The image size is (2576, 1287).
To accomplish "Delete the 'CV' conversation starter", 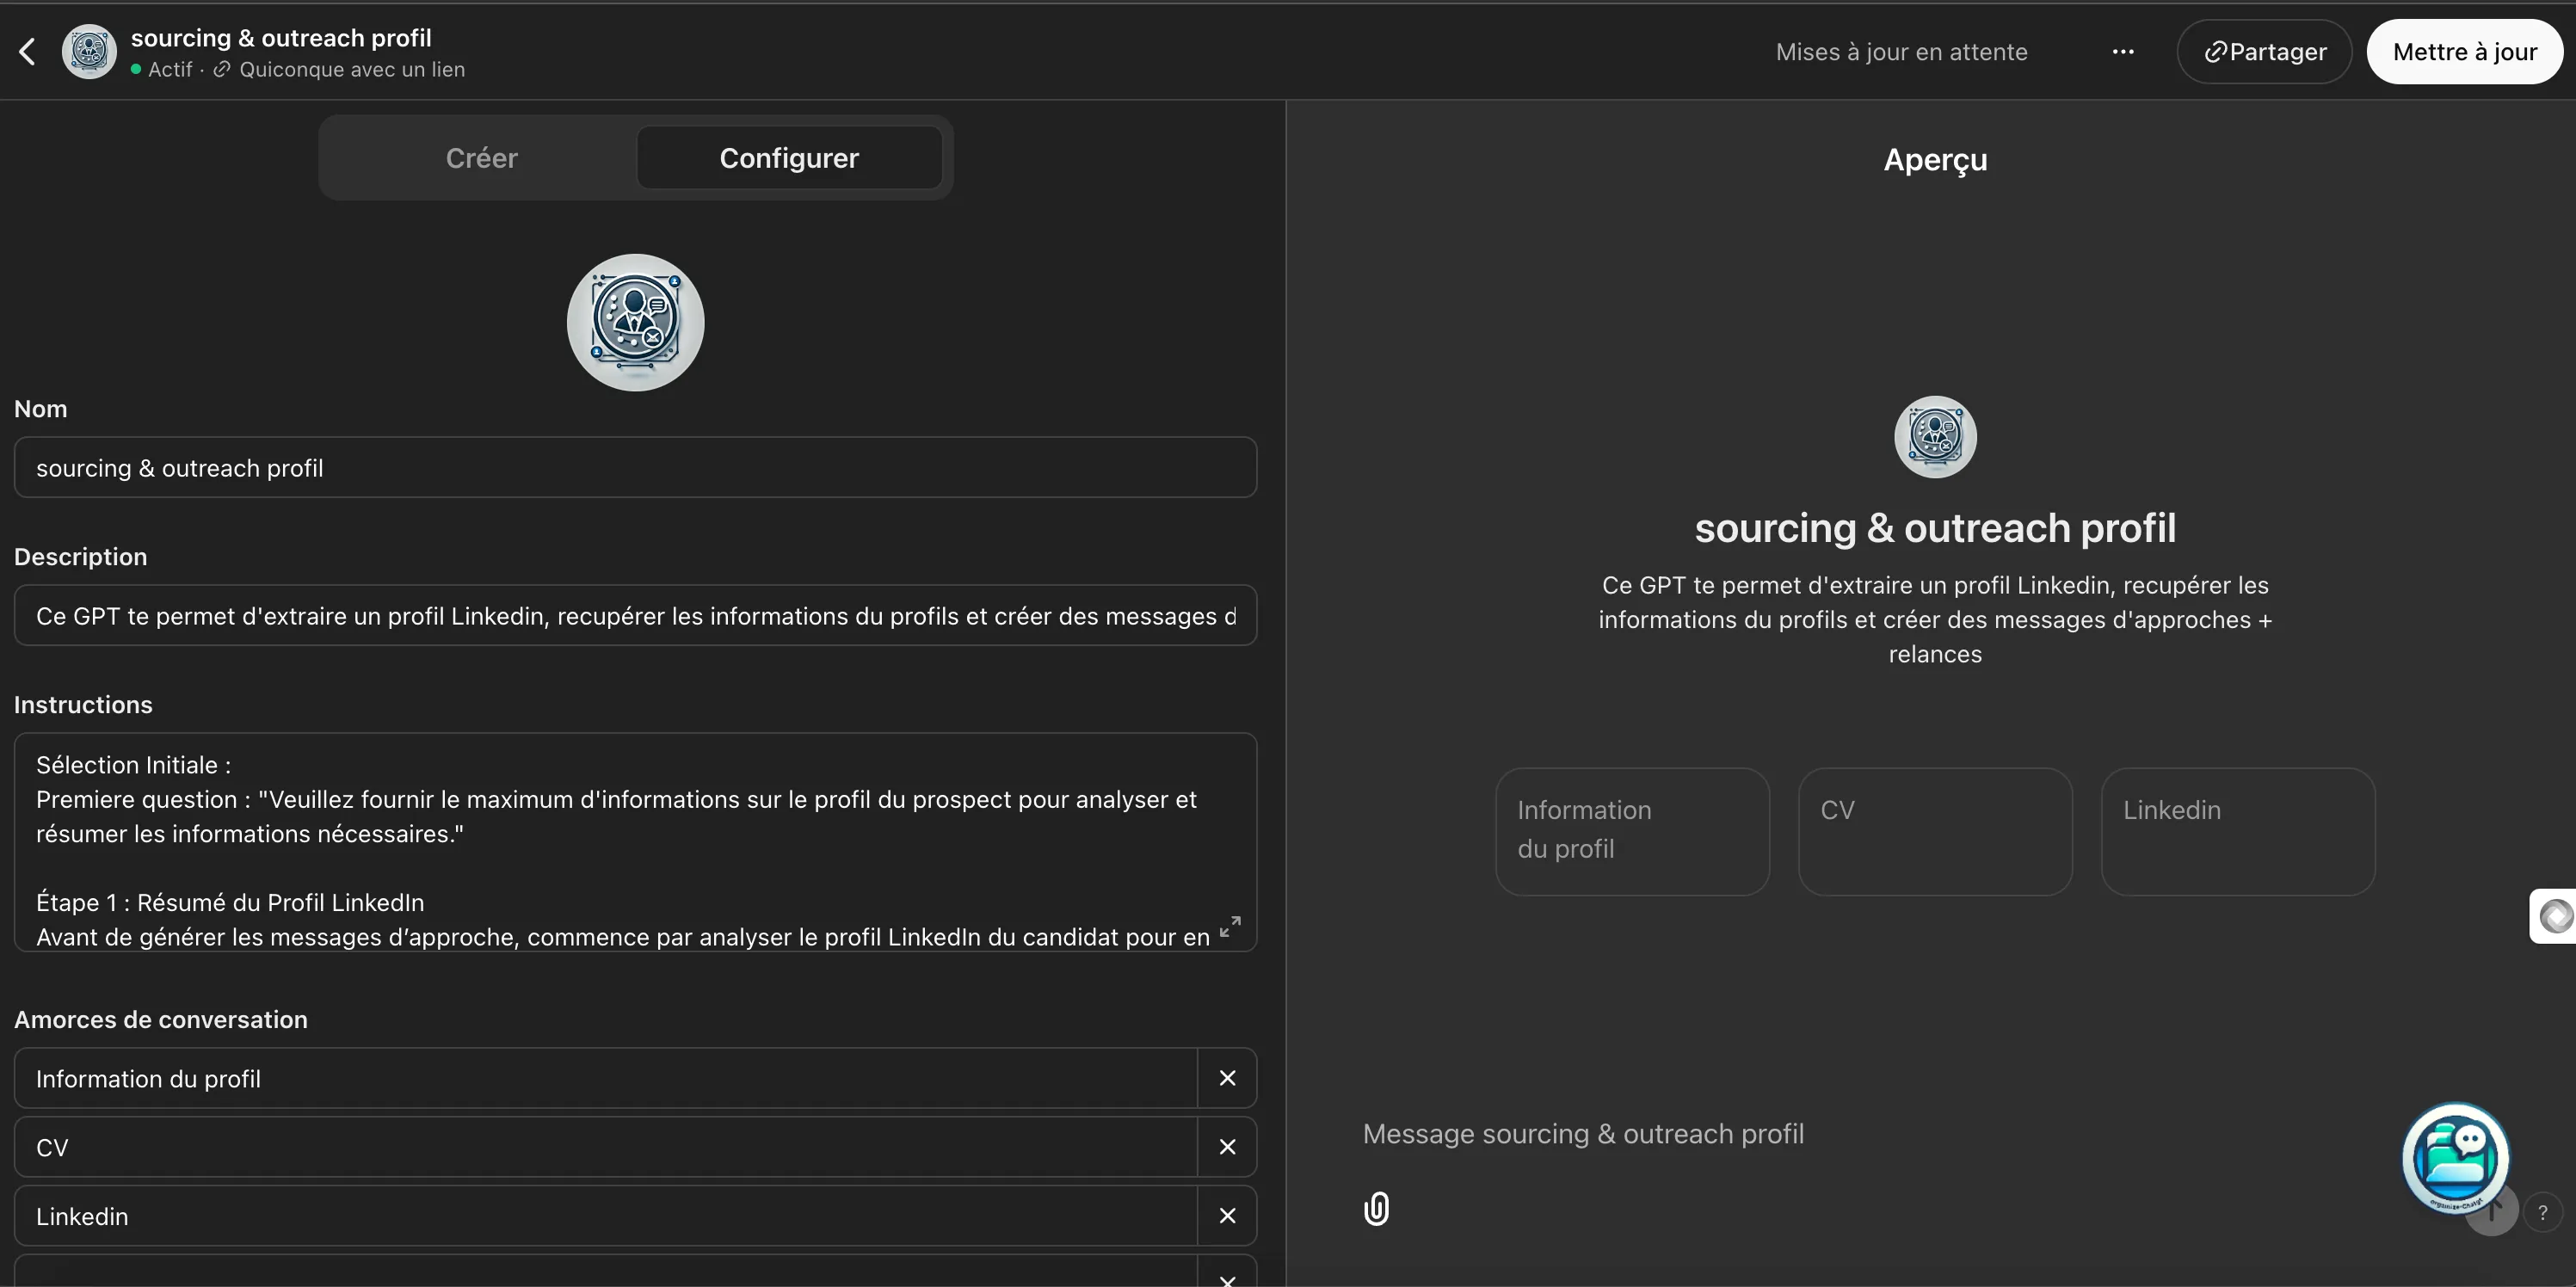I will [x=1227, y=1147].
